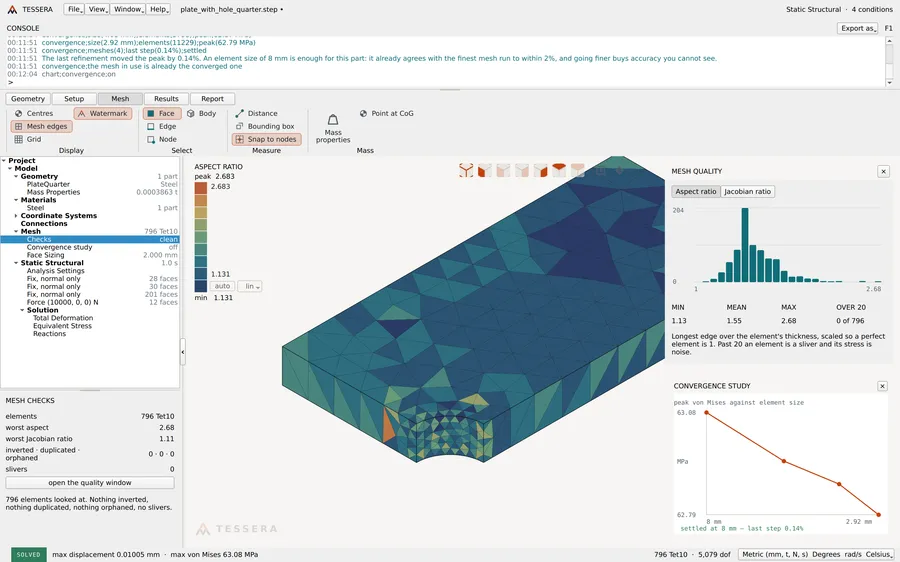Click the aspect ratio legend peak swatch
Image resolution: width=900 pixels, height=562 pixels.
tap(201, 187)
